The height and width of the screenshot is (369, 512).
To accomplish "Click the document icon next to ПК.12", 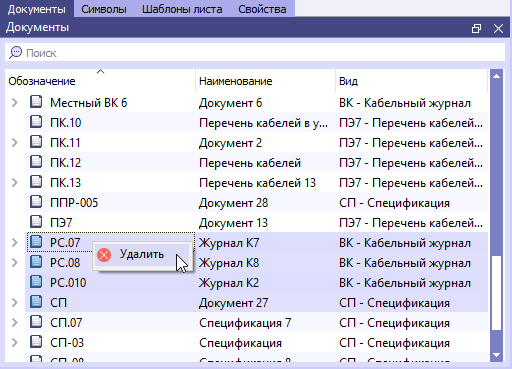I will [x=36, y=162].
